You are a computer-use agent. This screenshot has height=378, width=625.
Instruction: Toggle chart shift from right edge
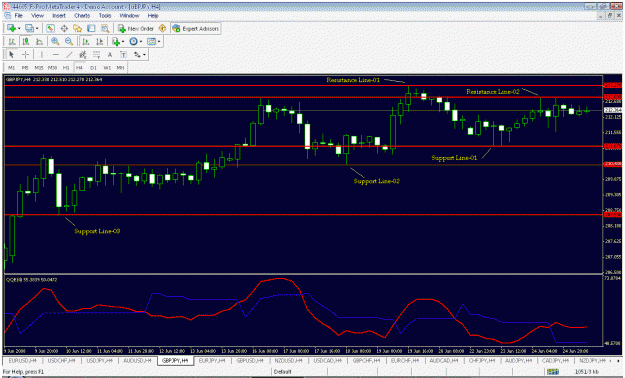[100, 41]
